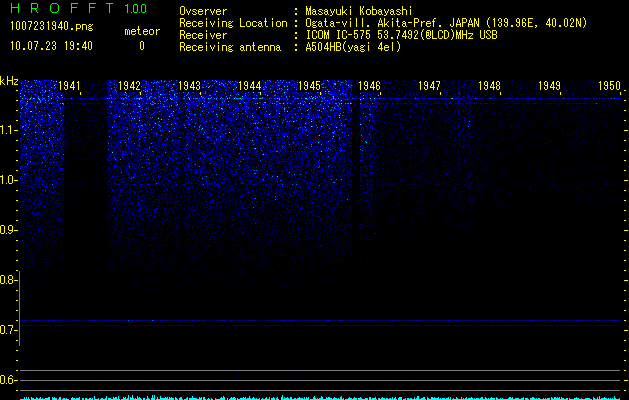Click the 1942 time marker
The image size is (629, 400).
[130, 86]
